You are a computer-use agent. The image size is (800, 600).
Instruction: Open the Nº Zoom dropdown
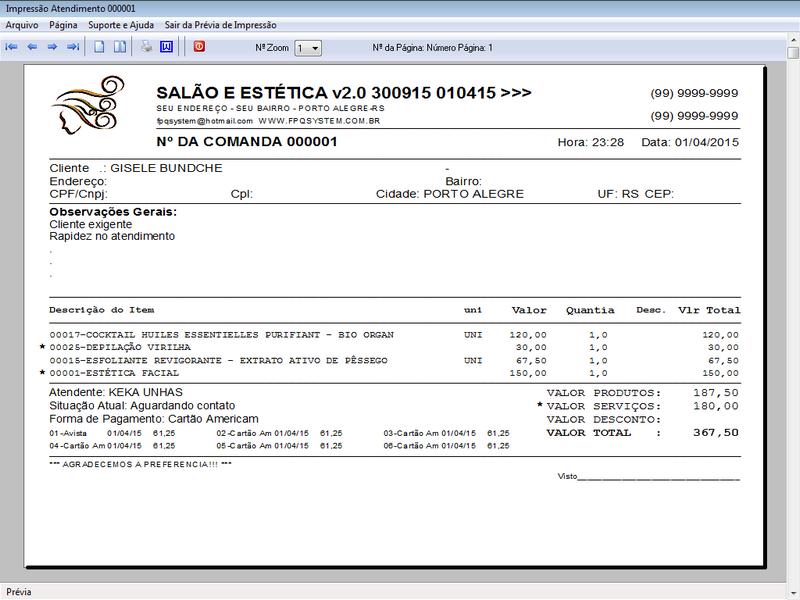click(308, 48)
